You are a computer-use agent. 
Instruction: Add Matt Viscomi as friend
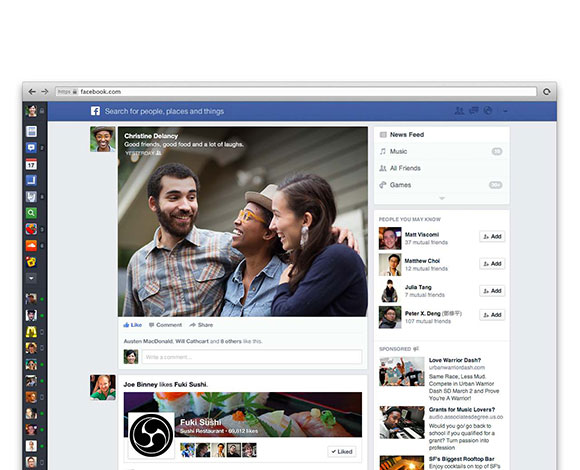tap(492, 236)
